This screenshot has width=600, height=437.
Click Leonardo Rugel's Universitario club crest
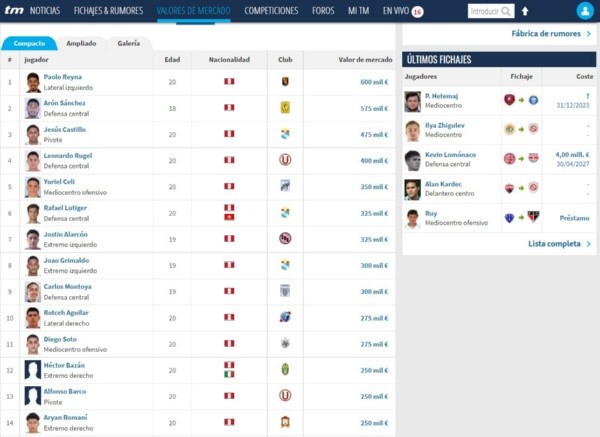(x=285, y=159)
